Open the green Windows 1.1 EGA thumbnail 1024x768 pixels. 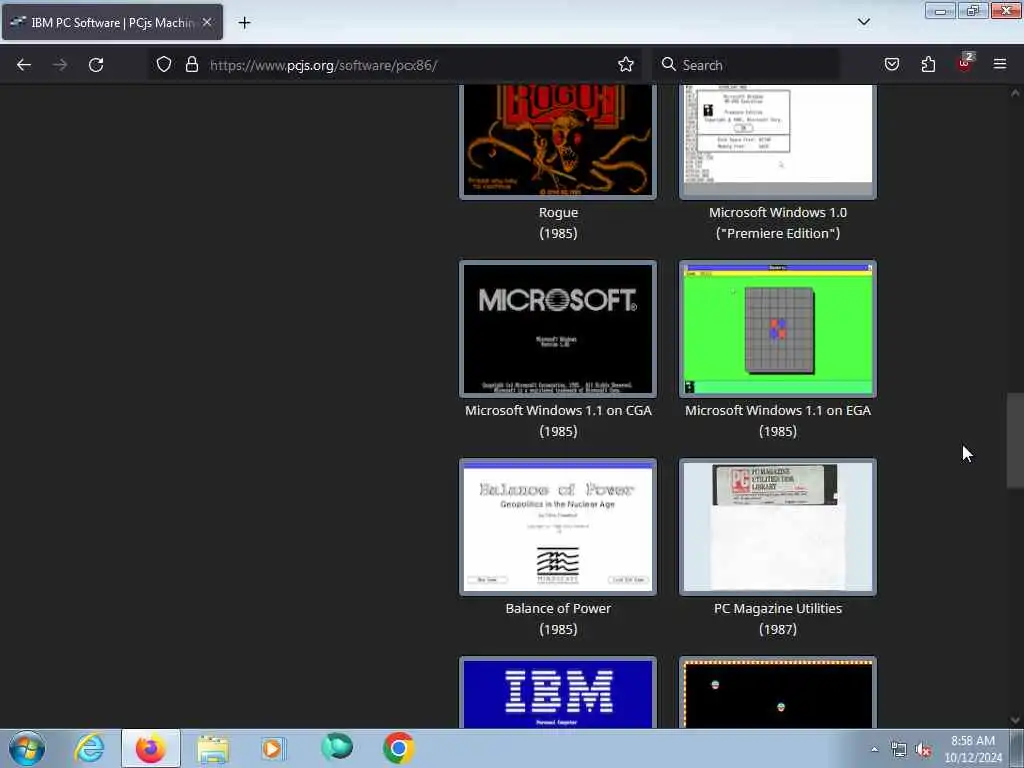pyautogui.click(x=778, y=328)
